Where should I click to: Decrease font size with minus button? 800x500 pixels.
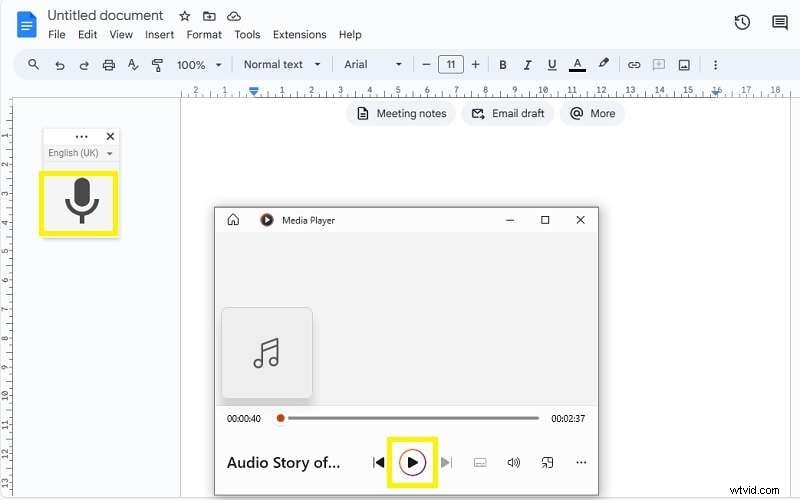coord(427,65)
